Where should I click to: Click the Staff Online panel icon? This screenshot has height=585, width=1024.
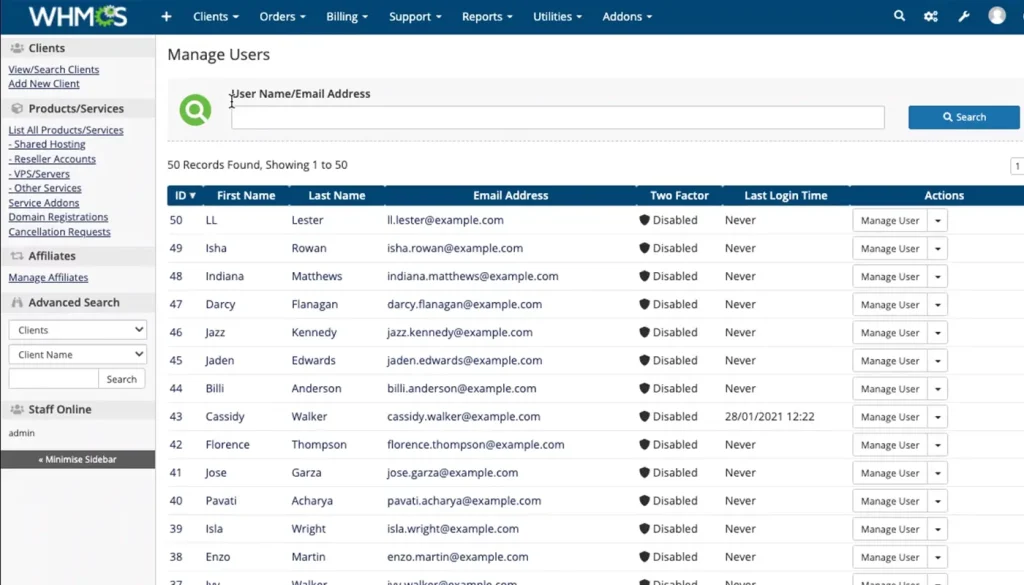tap(17, 409)
